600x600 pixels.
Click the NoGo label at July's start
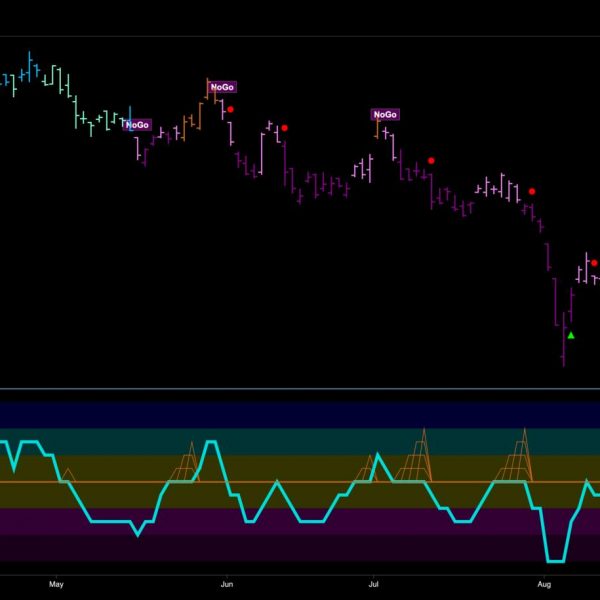click(x=385, y=114)
